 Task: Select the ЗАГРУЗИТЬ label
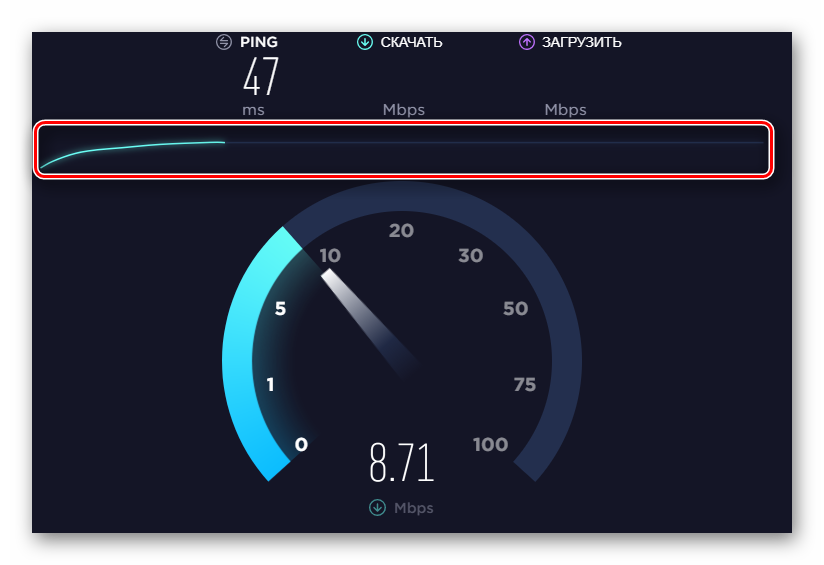[x=582, y=42]
